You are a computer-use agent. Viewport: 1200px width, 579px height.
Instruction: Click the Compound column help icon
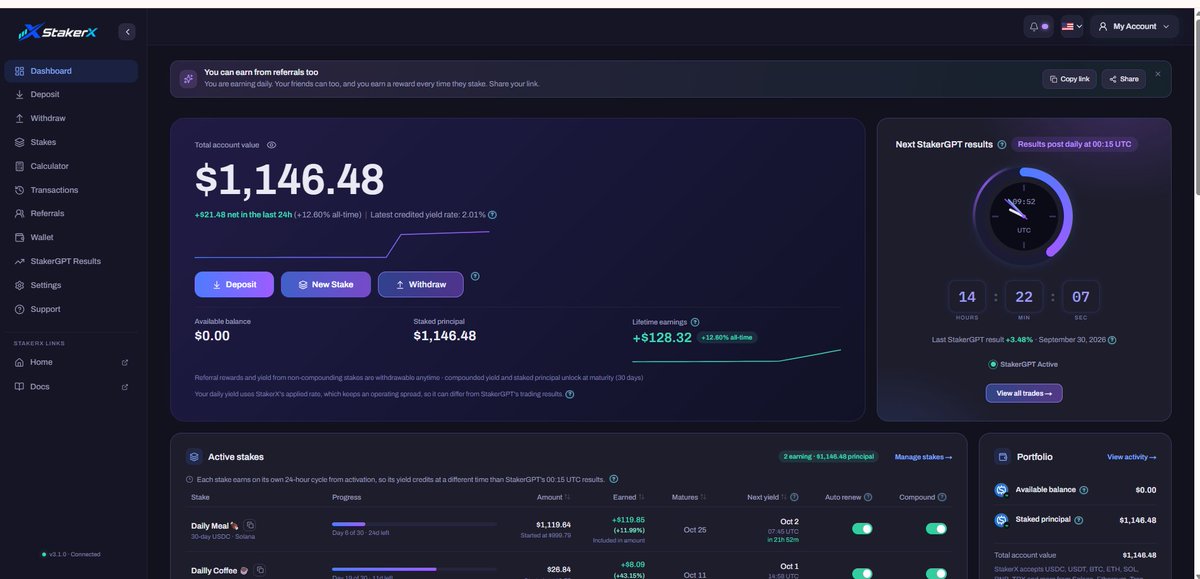(943, 497)
